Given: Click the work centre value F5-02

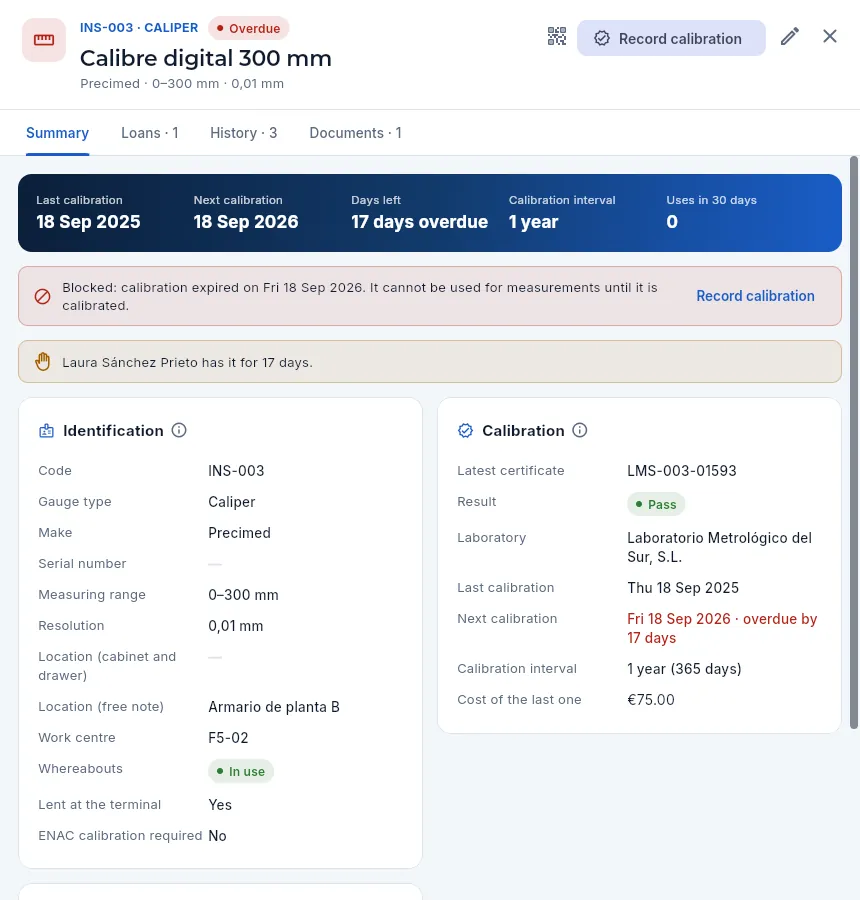Looking at the screenshot, I should [x=228, y=738].
